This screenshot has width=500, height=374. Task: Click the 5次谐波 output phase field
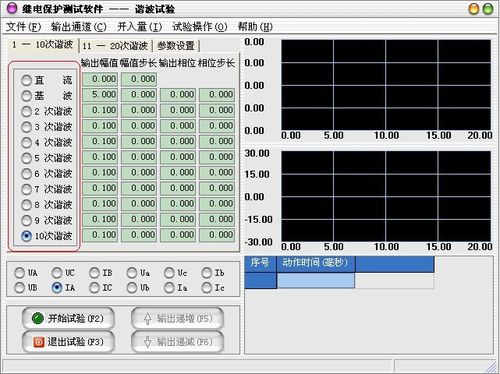[178, 157]
